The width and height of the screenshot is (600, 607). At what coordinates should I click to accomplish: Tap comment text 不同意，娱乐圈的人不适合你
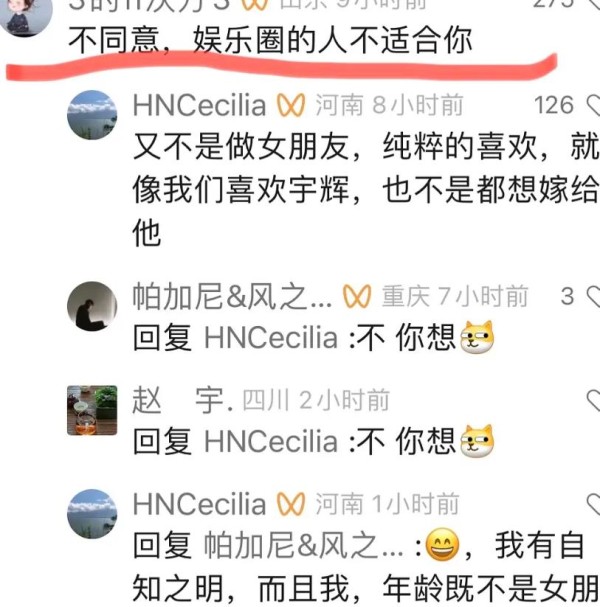click(270, 40)
